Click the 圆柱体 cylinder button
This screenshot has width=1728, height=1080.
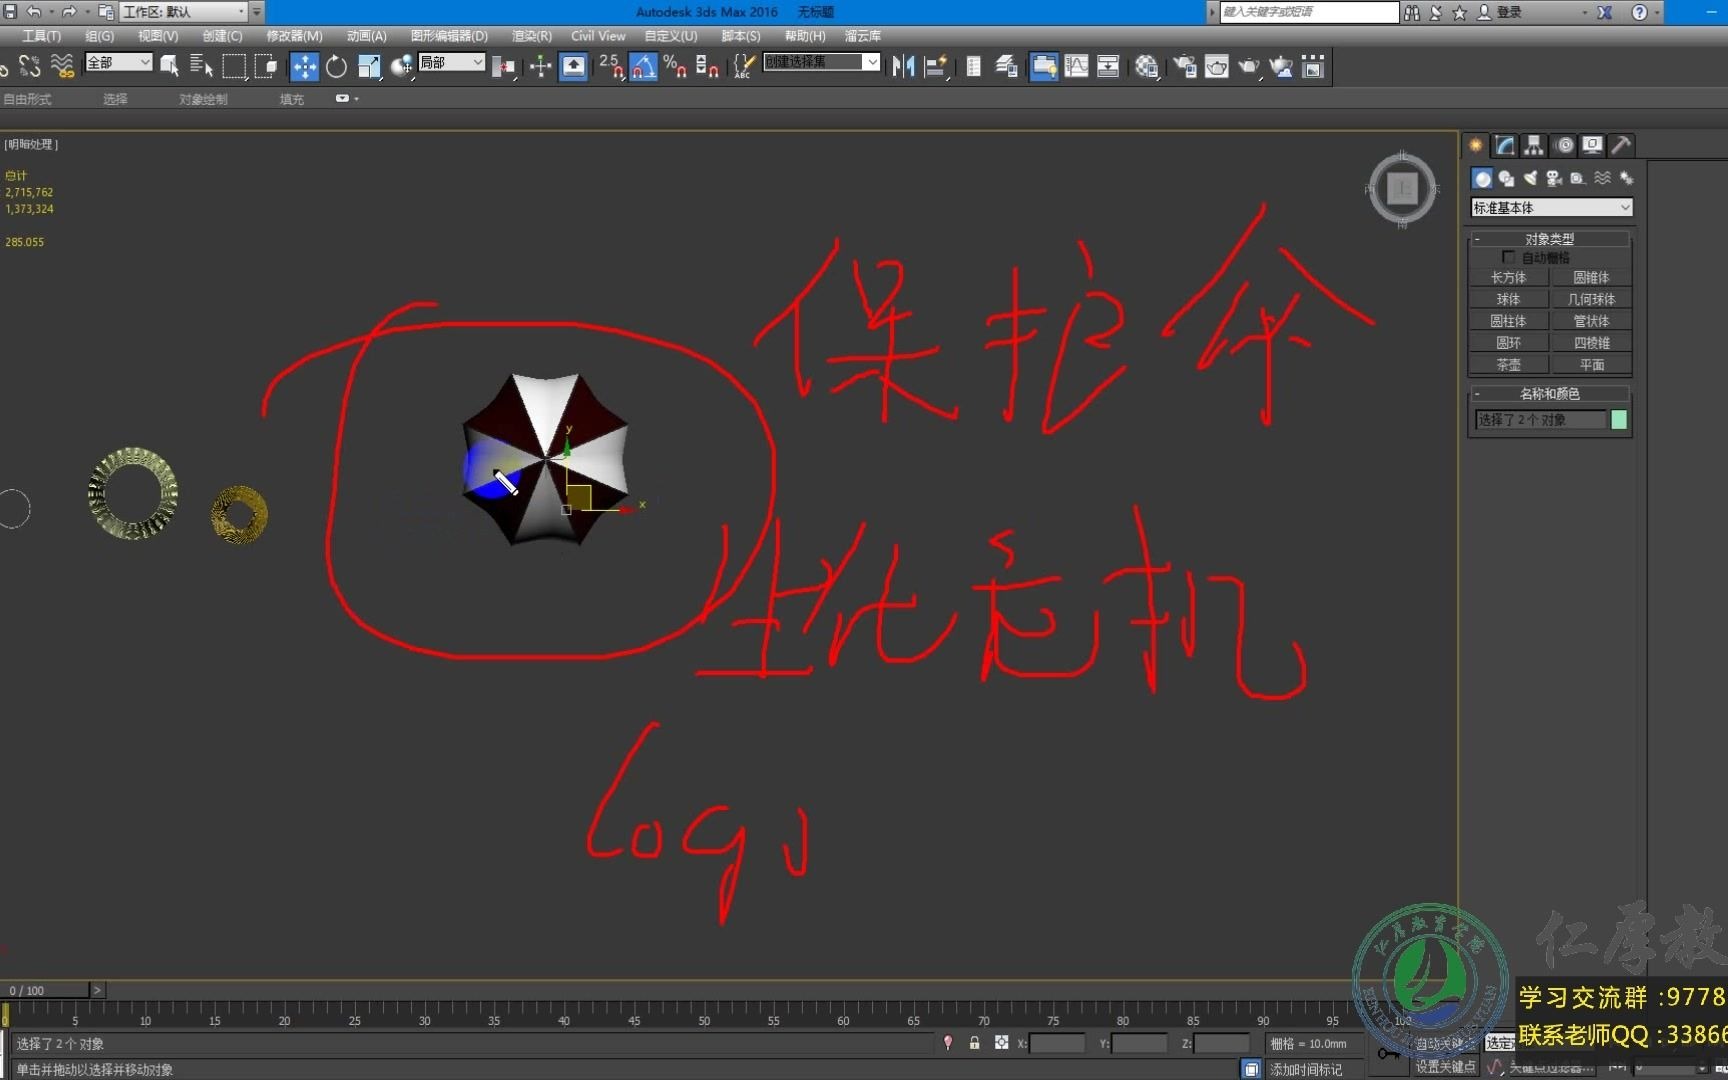(1508, 321)
